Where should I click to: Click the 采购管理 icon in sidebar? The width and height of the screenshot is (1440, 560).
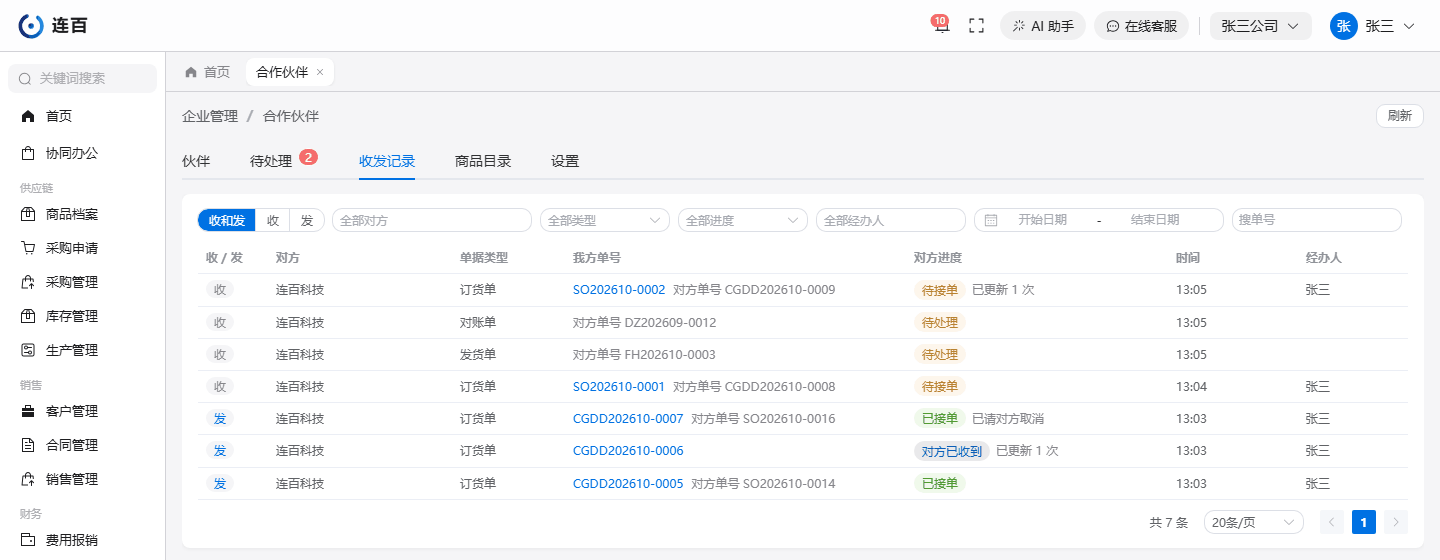(x=28, y=282)
